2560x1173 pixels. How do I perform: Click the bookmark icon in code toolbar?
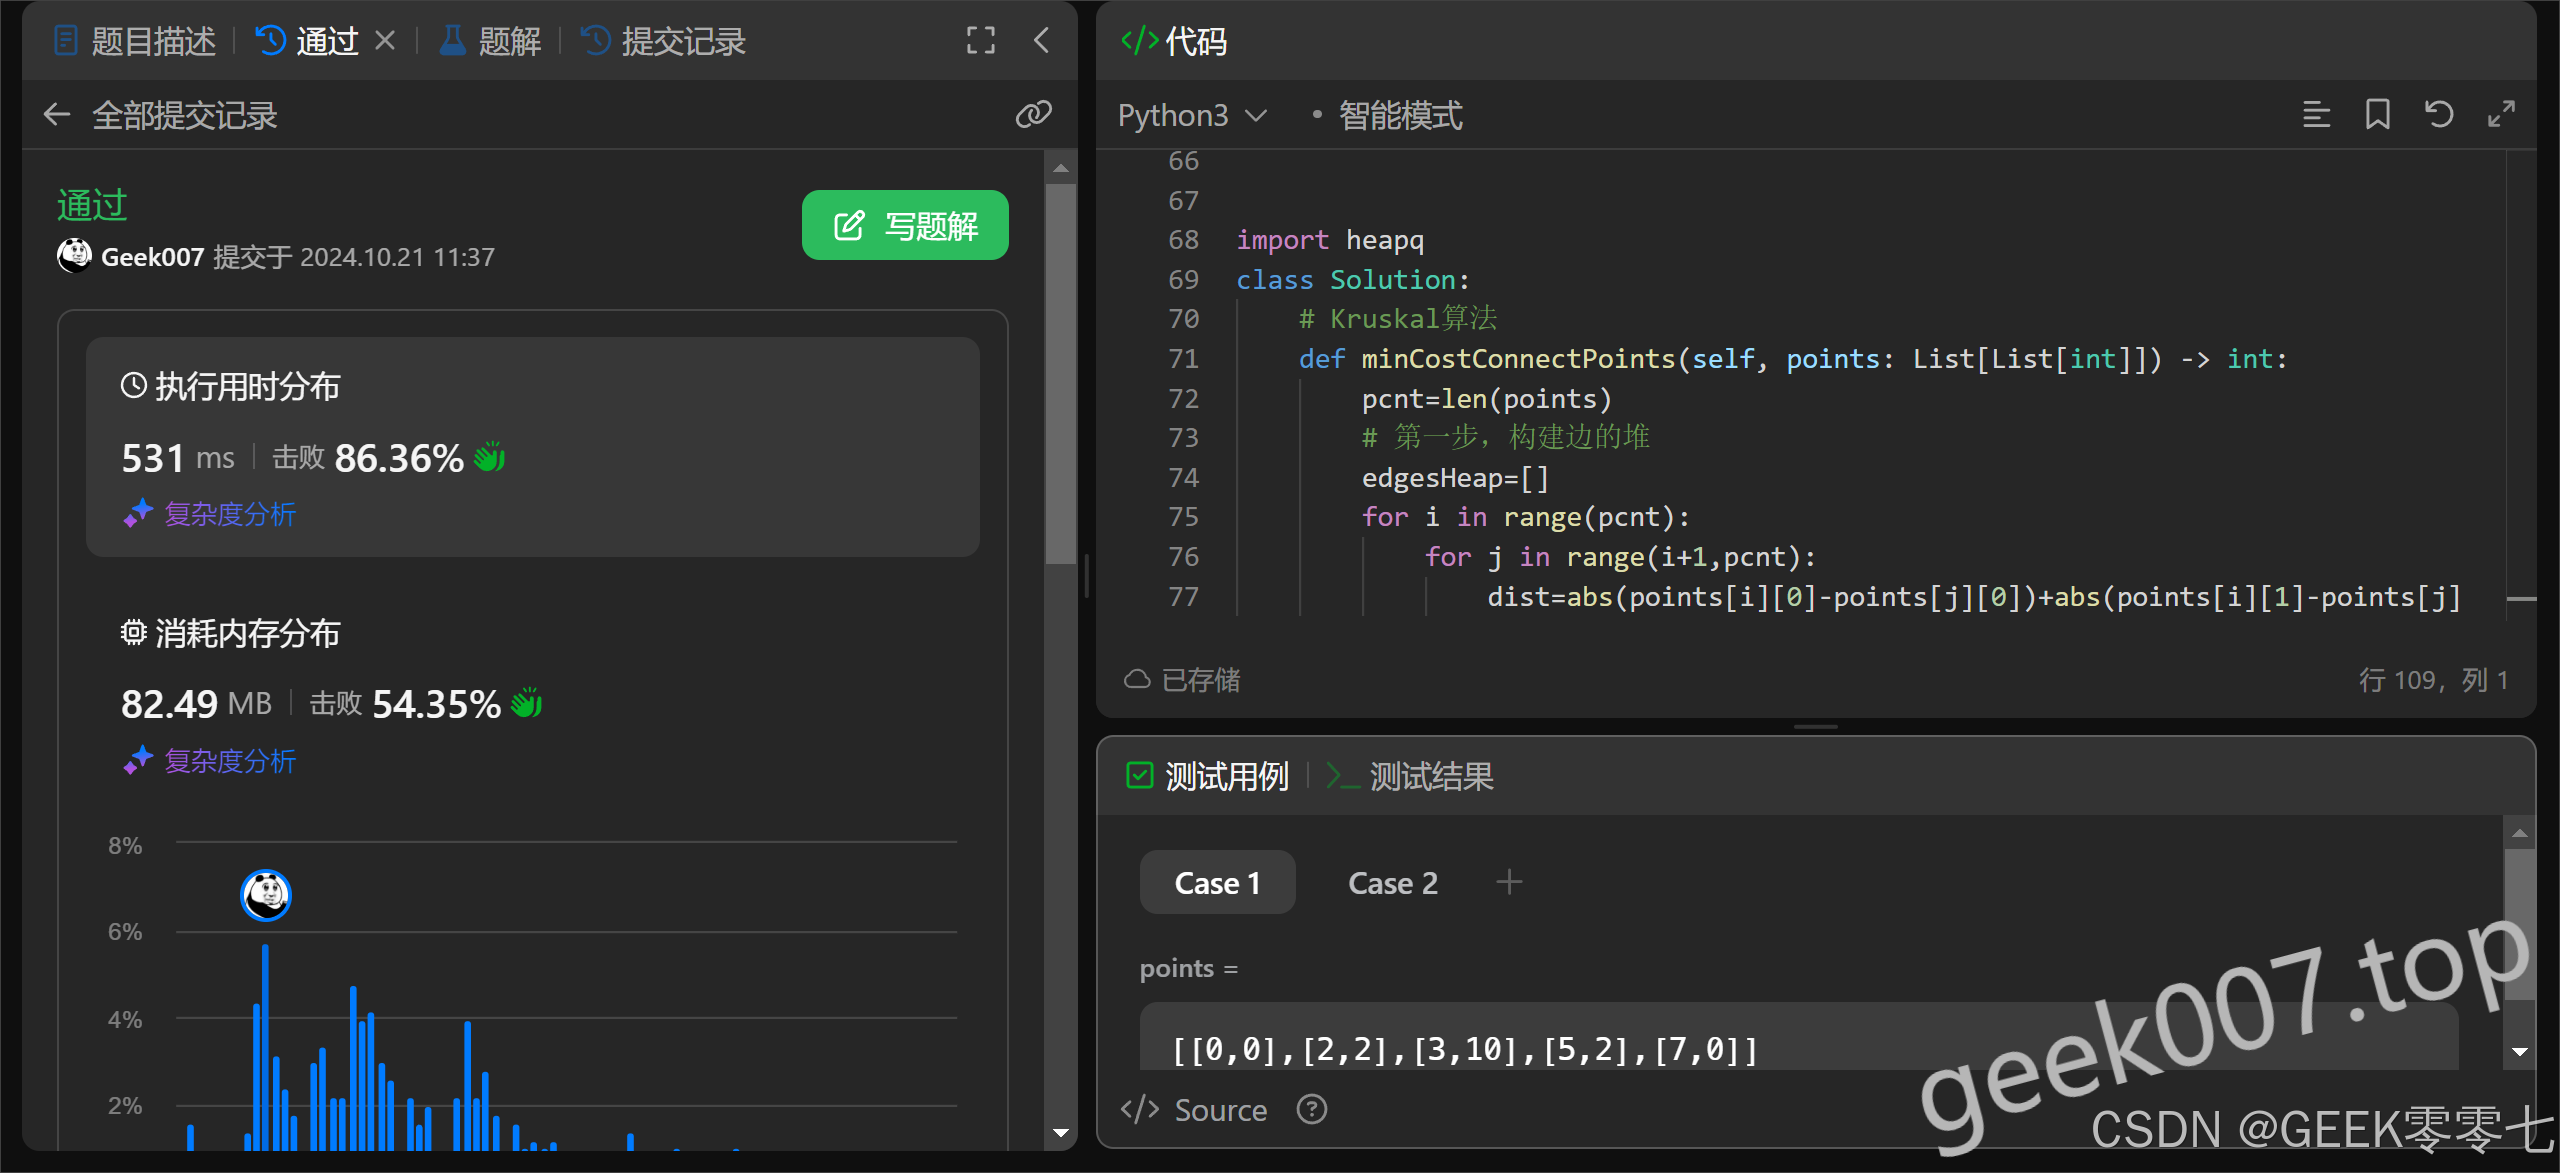click(2377, 115)
